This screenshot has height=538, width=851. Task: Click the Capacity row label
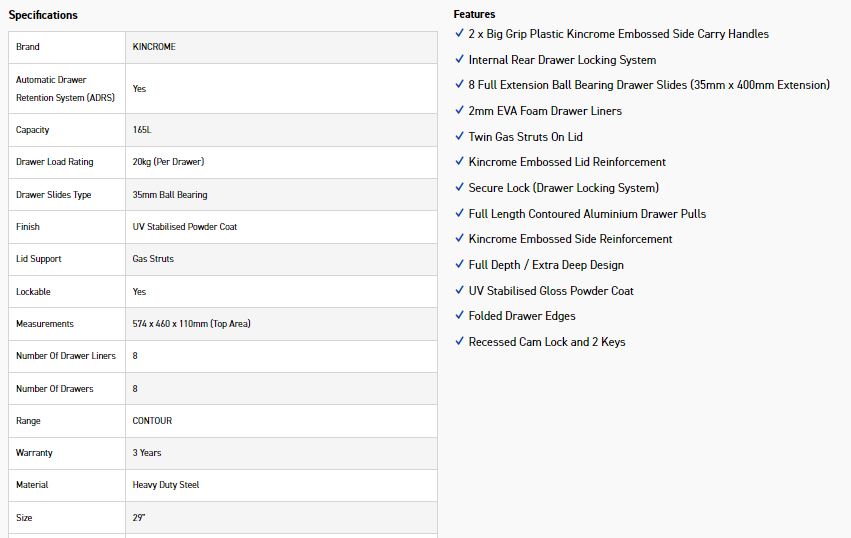coord(33,130)
